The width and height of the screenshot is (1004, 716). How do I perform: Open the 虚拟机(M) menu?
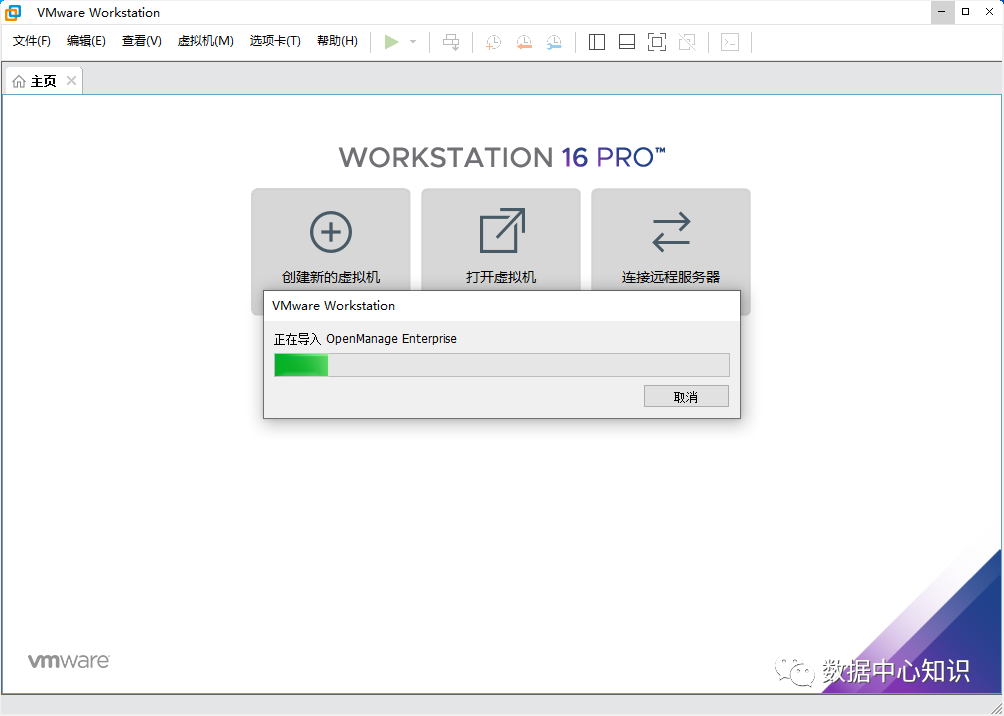click(x=206, y=41)
